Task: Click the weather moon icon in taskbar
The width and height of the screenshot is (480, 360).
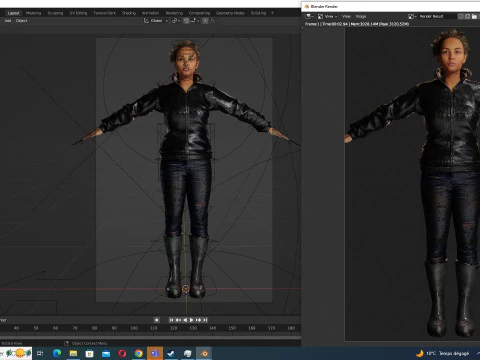Action: (x=420, y=353)
